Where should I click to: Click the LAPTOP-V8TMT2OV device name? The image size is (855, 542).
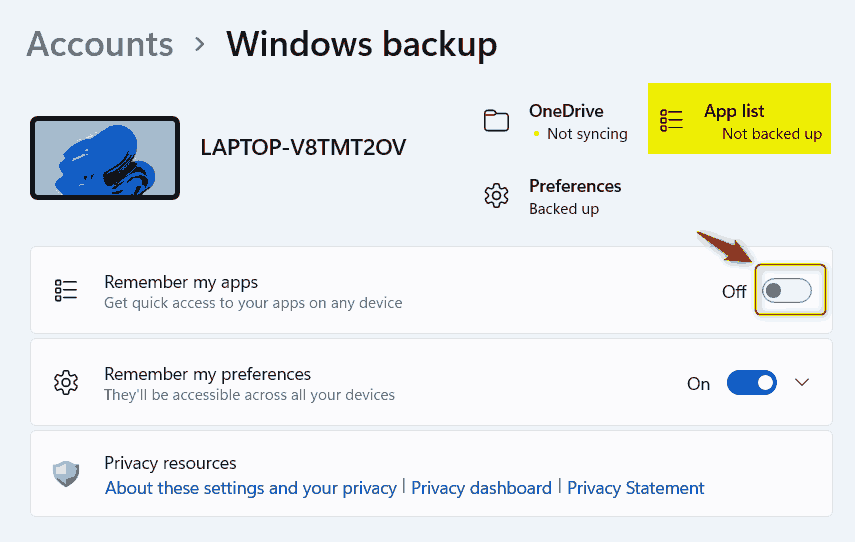click(303, 147)
